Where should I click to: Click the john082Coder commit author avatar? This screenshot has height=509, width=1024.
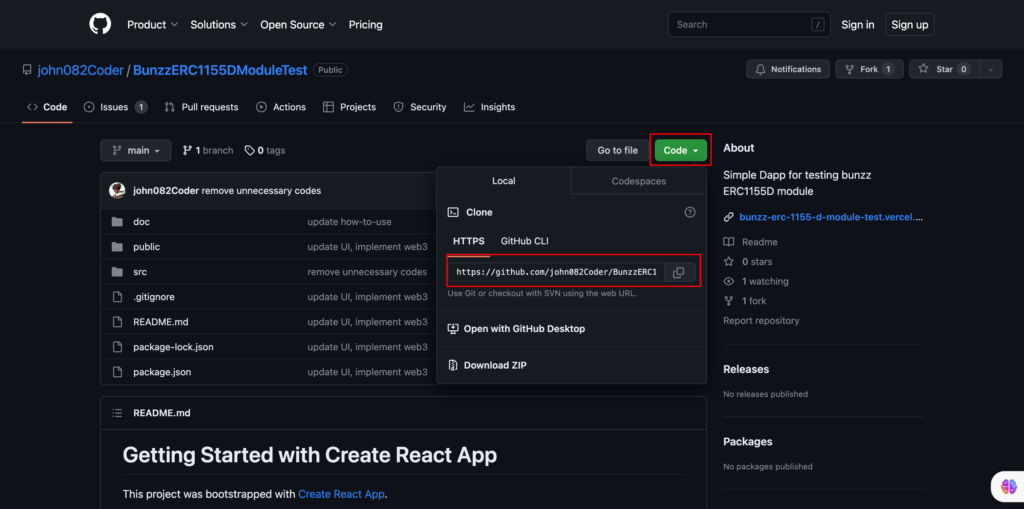tap(117, 191)
